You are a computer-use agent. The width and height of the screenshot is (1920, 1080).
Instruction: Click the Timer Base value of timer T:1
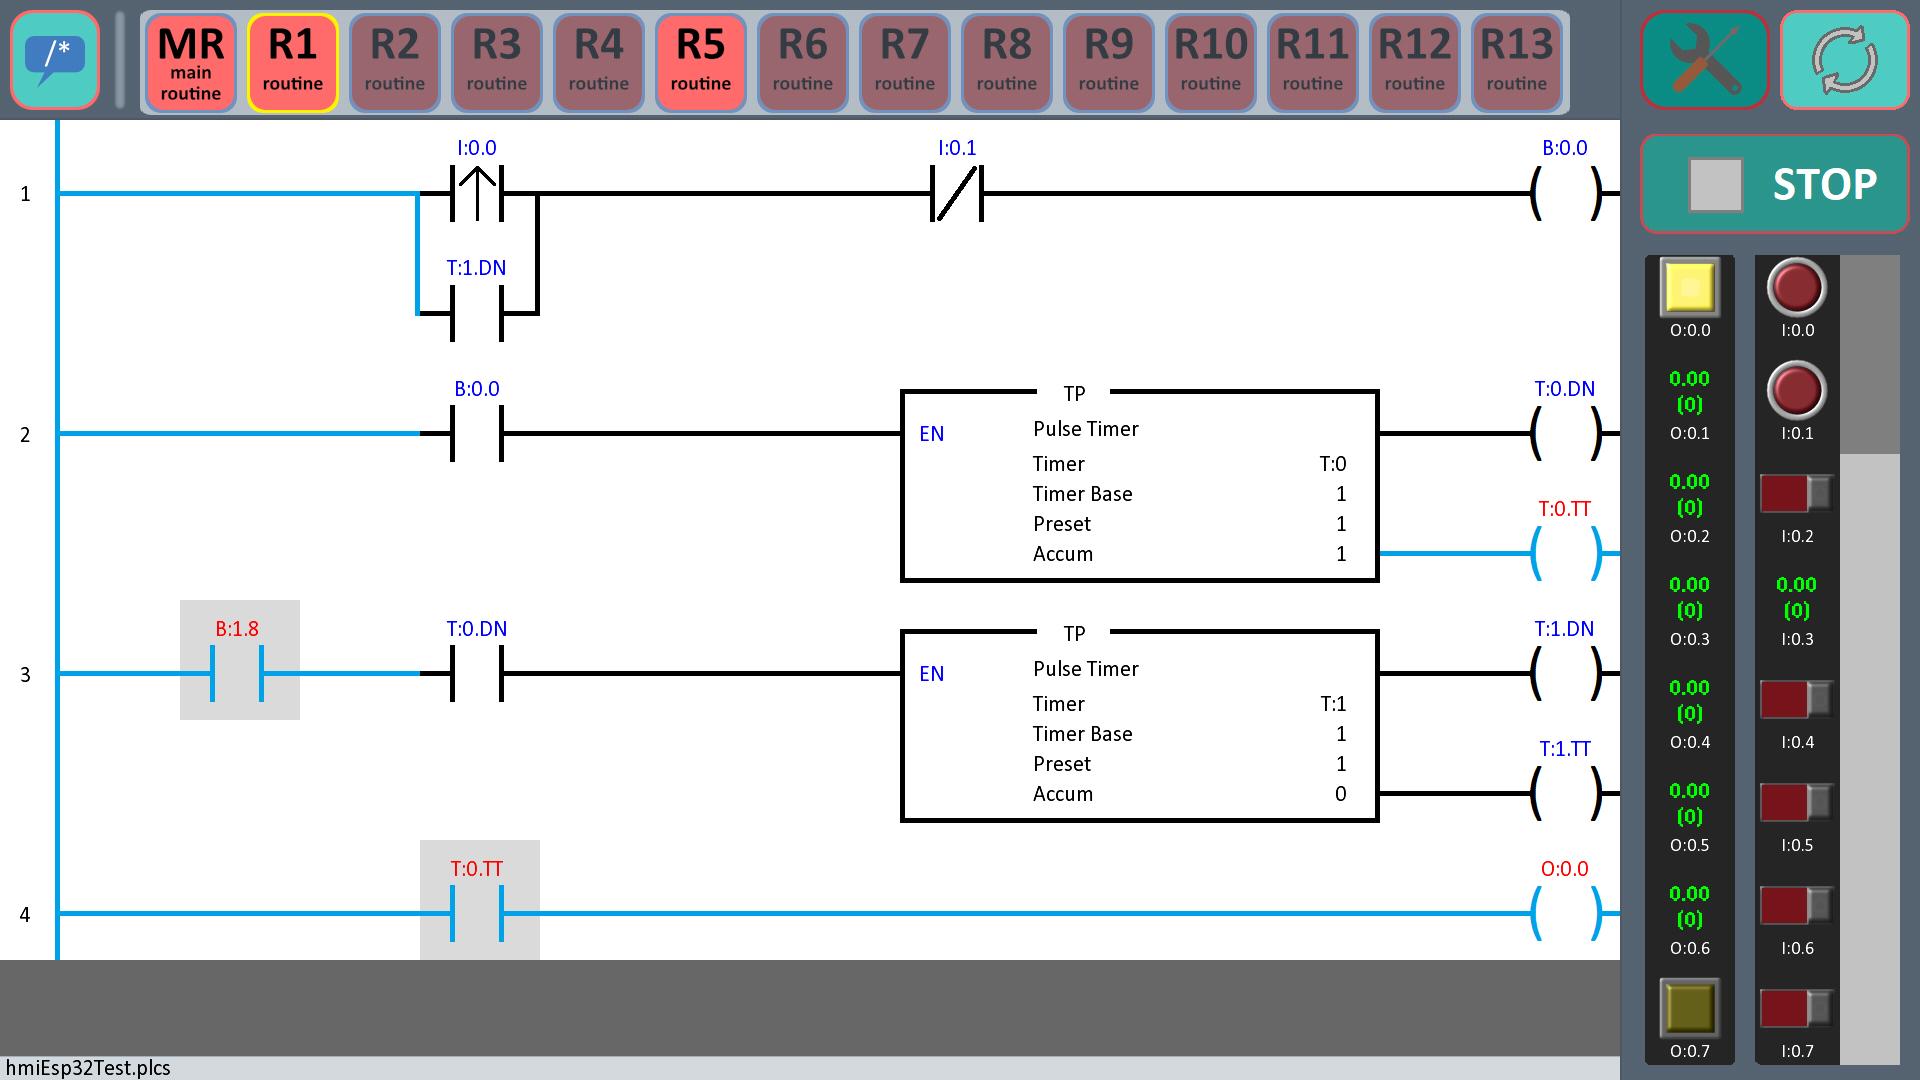(x=1341, y=734)
